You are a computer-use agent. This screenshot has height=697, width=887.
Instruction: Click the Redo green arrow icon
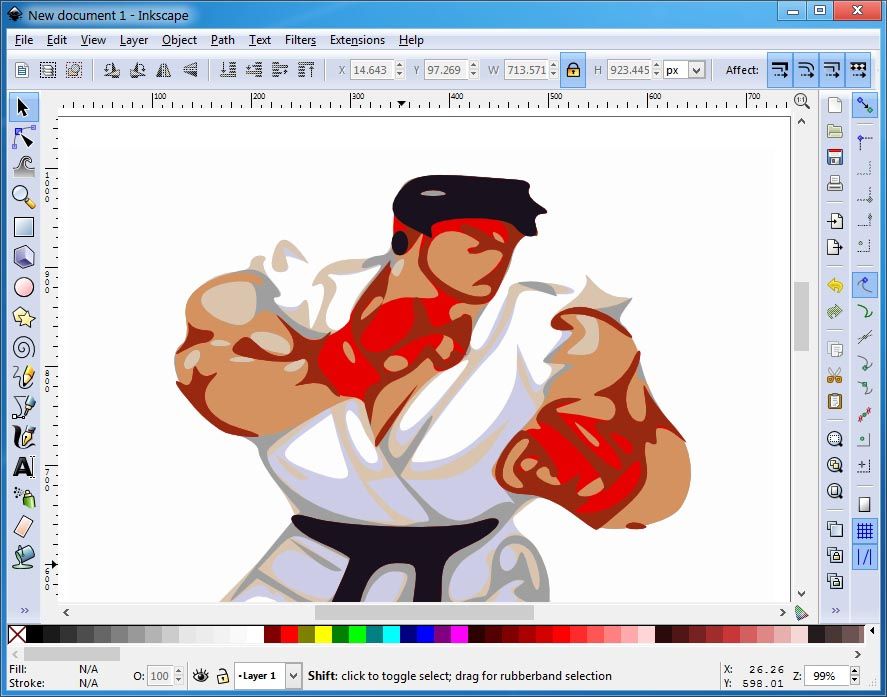click(x=835, y=311)
